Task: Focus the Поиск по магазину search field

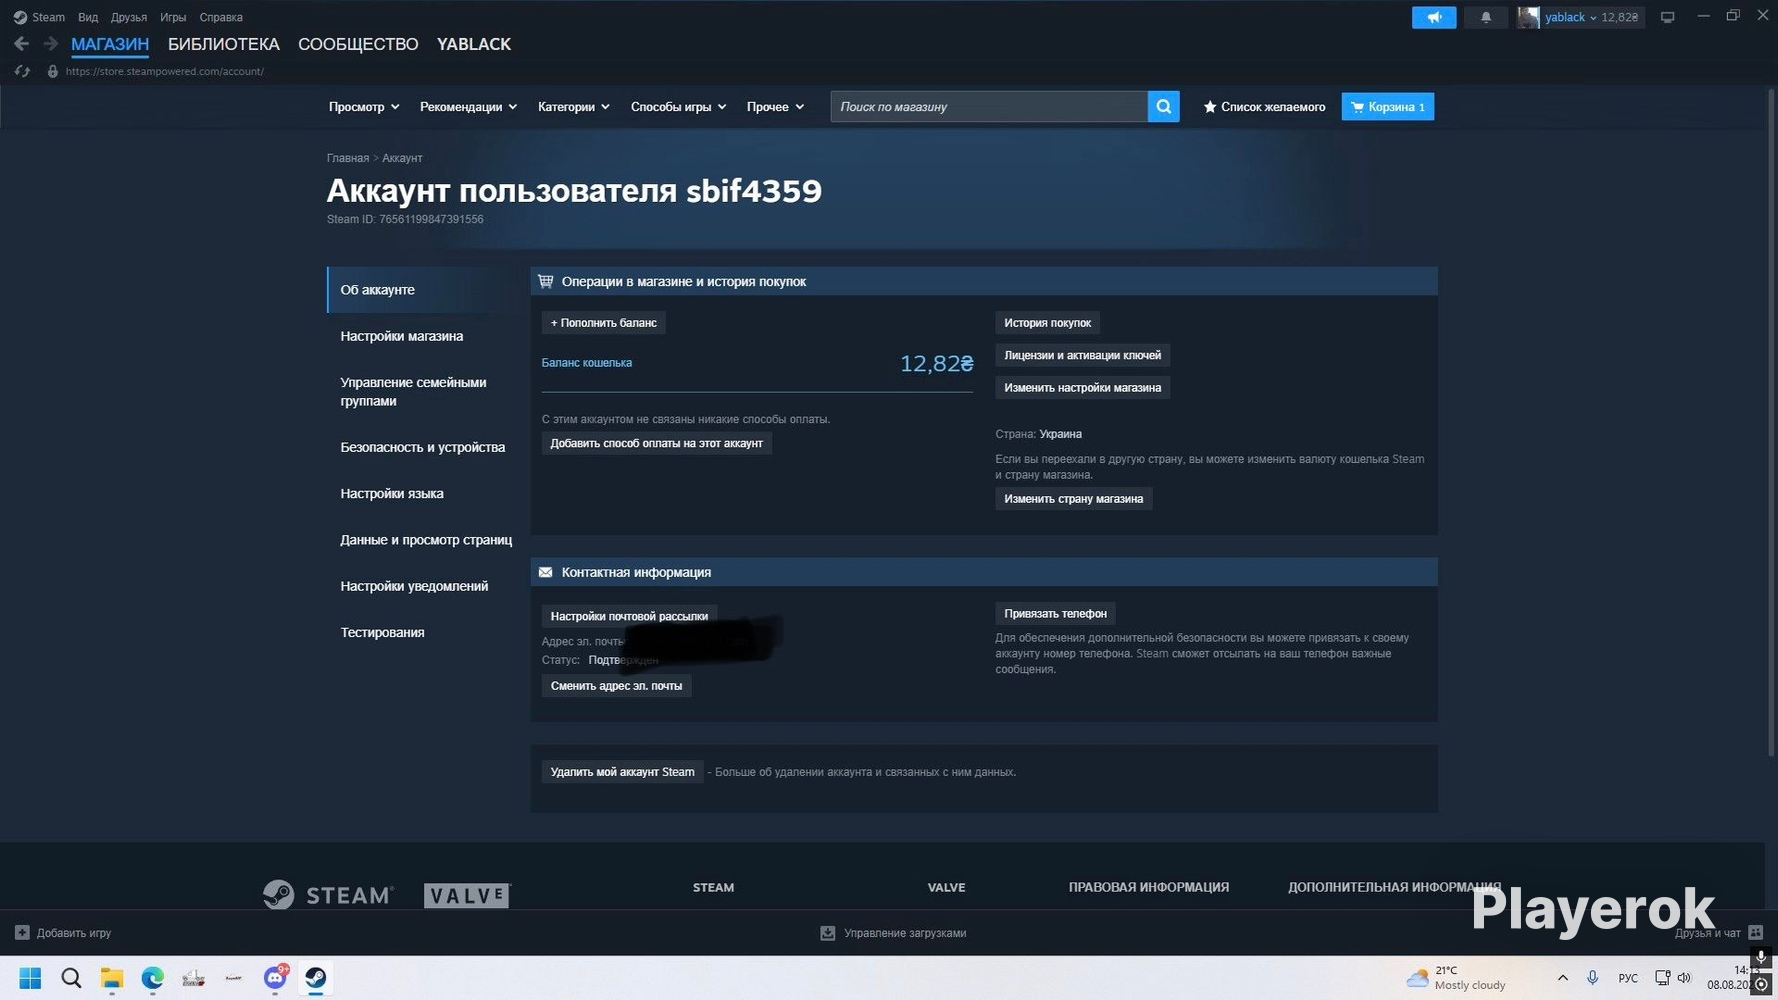Action: tap(989, 107)
